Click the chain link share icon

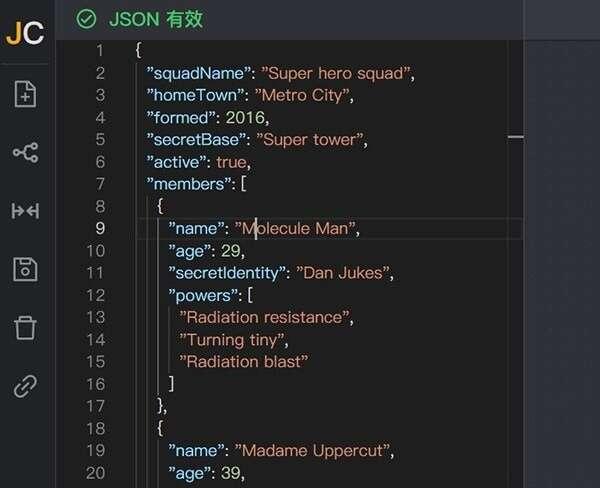coord(25,386)
